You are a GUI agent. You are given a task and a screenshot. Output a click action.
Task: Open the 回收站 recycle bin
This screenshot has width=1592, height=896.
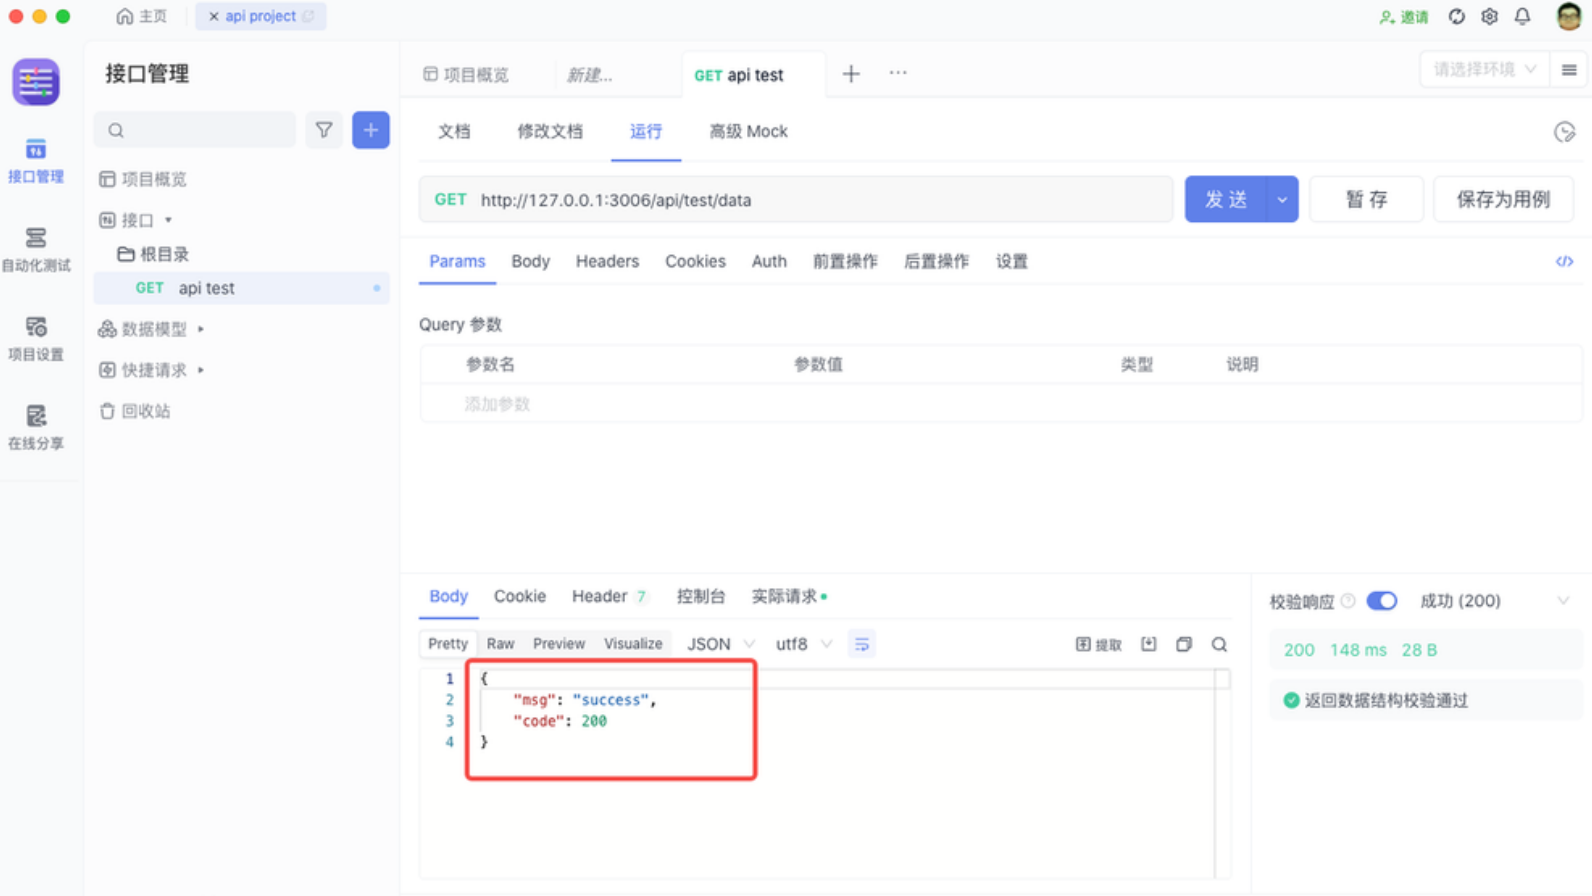(x=135, y=411)
